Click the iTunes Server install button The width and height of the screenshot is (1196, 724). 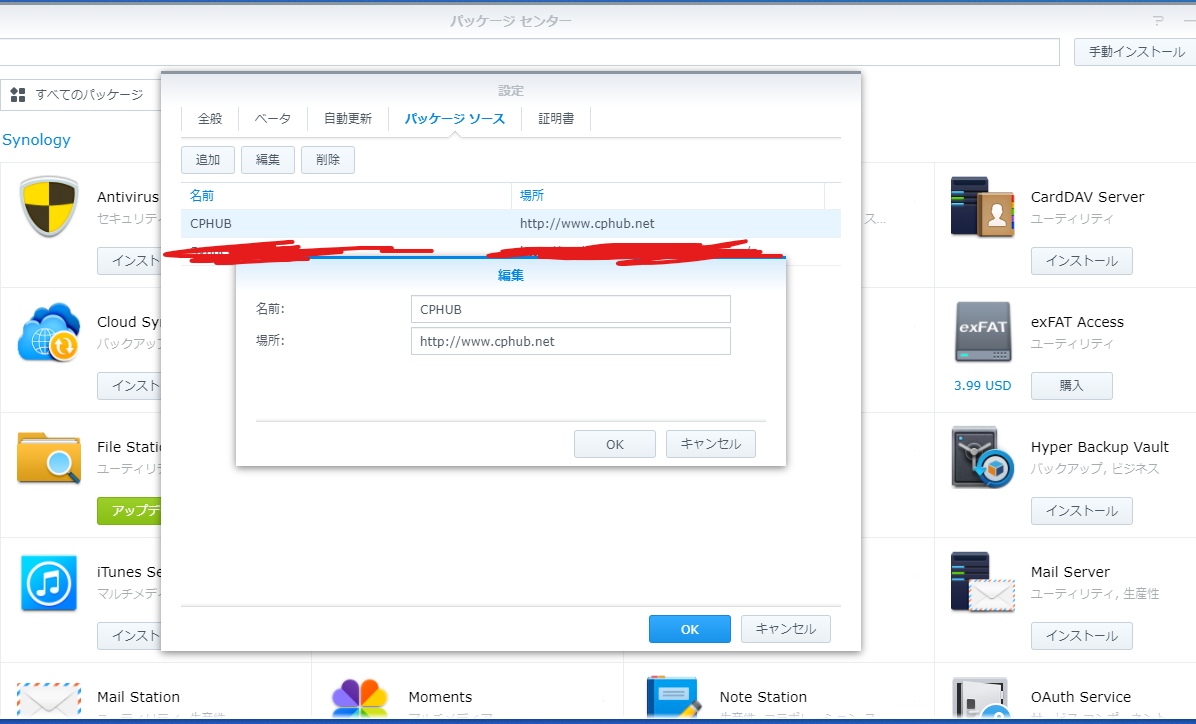[130, 636]
